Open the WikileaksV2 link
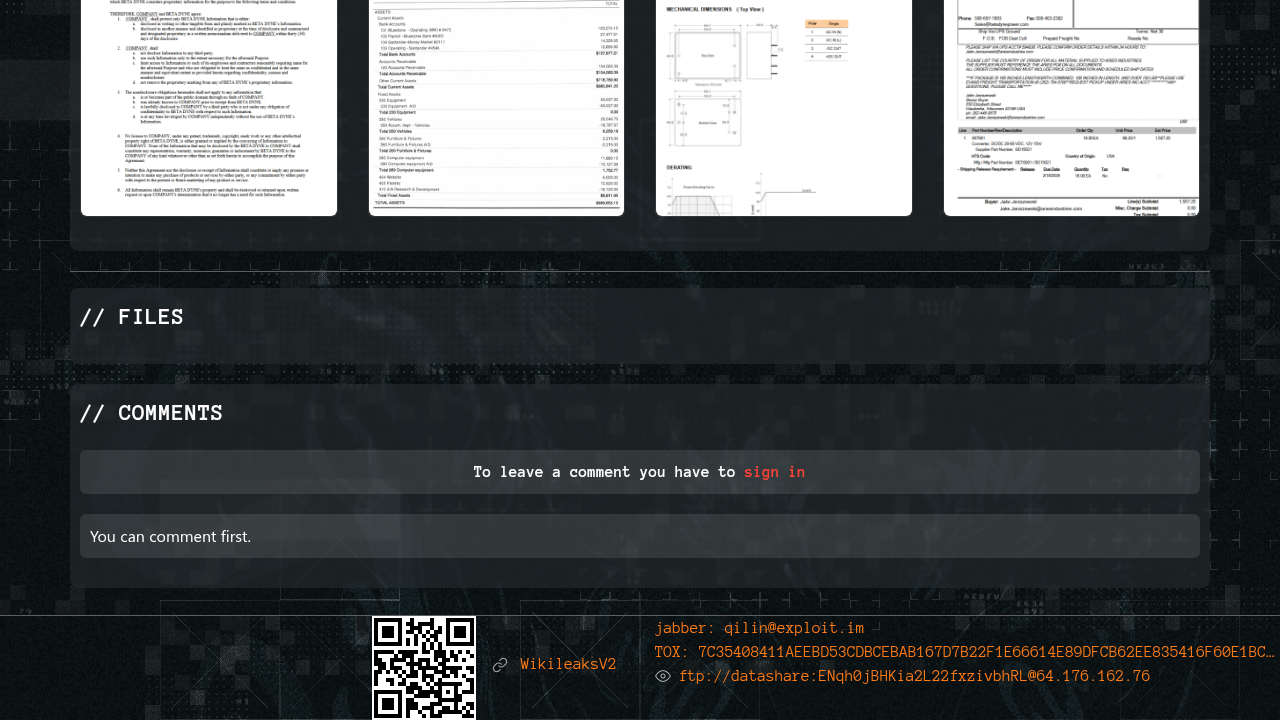Image resolution: width=1280 pixels, height=720 pixels. tap(568, 665)
